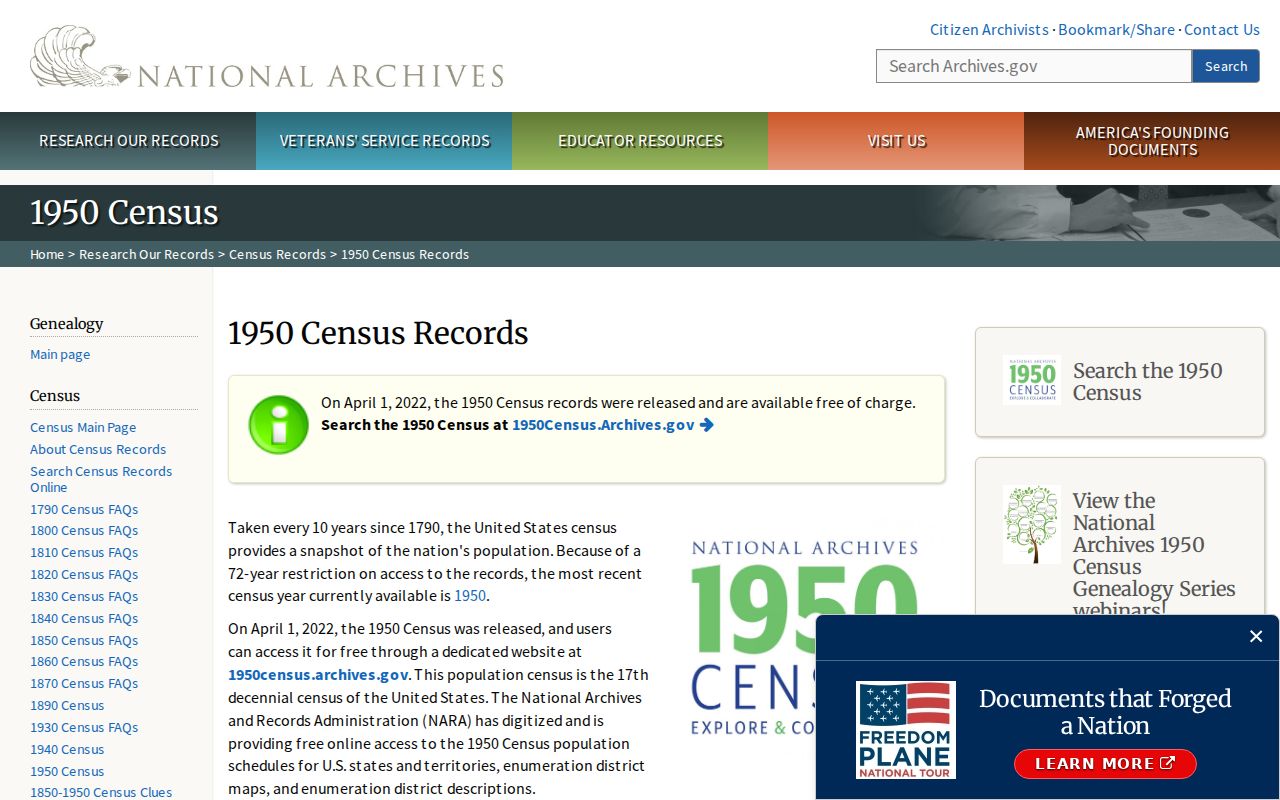Click the Search Archives.gov input field
Screen dimensions: 1280x800
[1034, 66]
